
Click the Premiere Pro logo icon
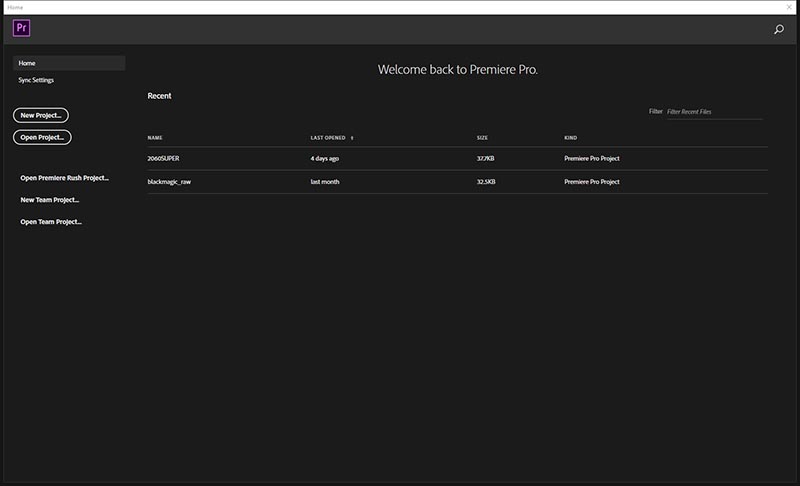pos(21,28)
